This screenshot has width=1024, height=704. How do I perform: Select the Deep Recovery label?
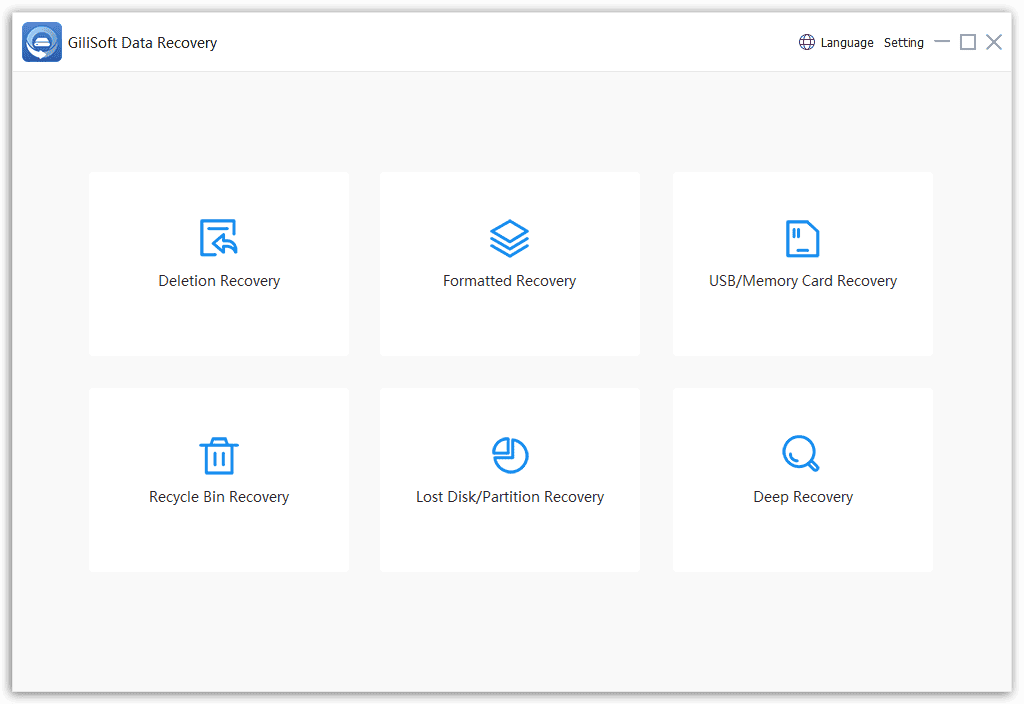click(803, 497)
